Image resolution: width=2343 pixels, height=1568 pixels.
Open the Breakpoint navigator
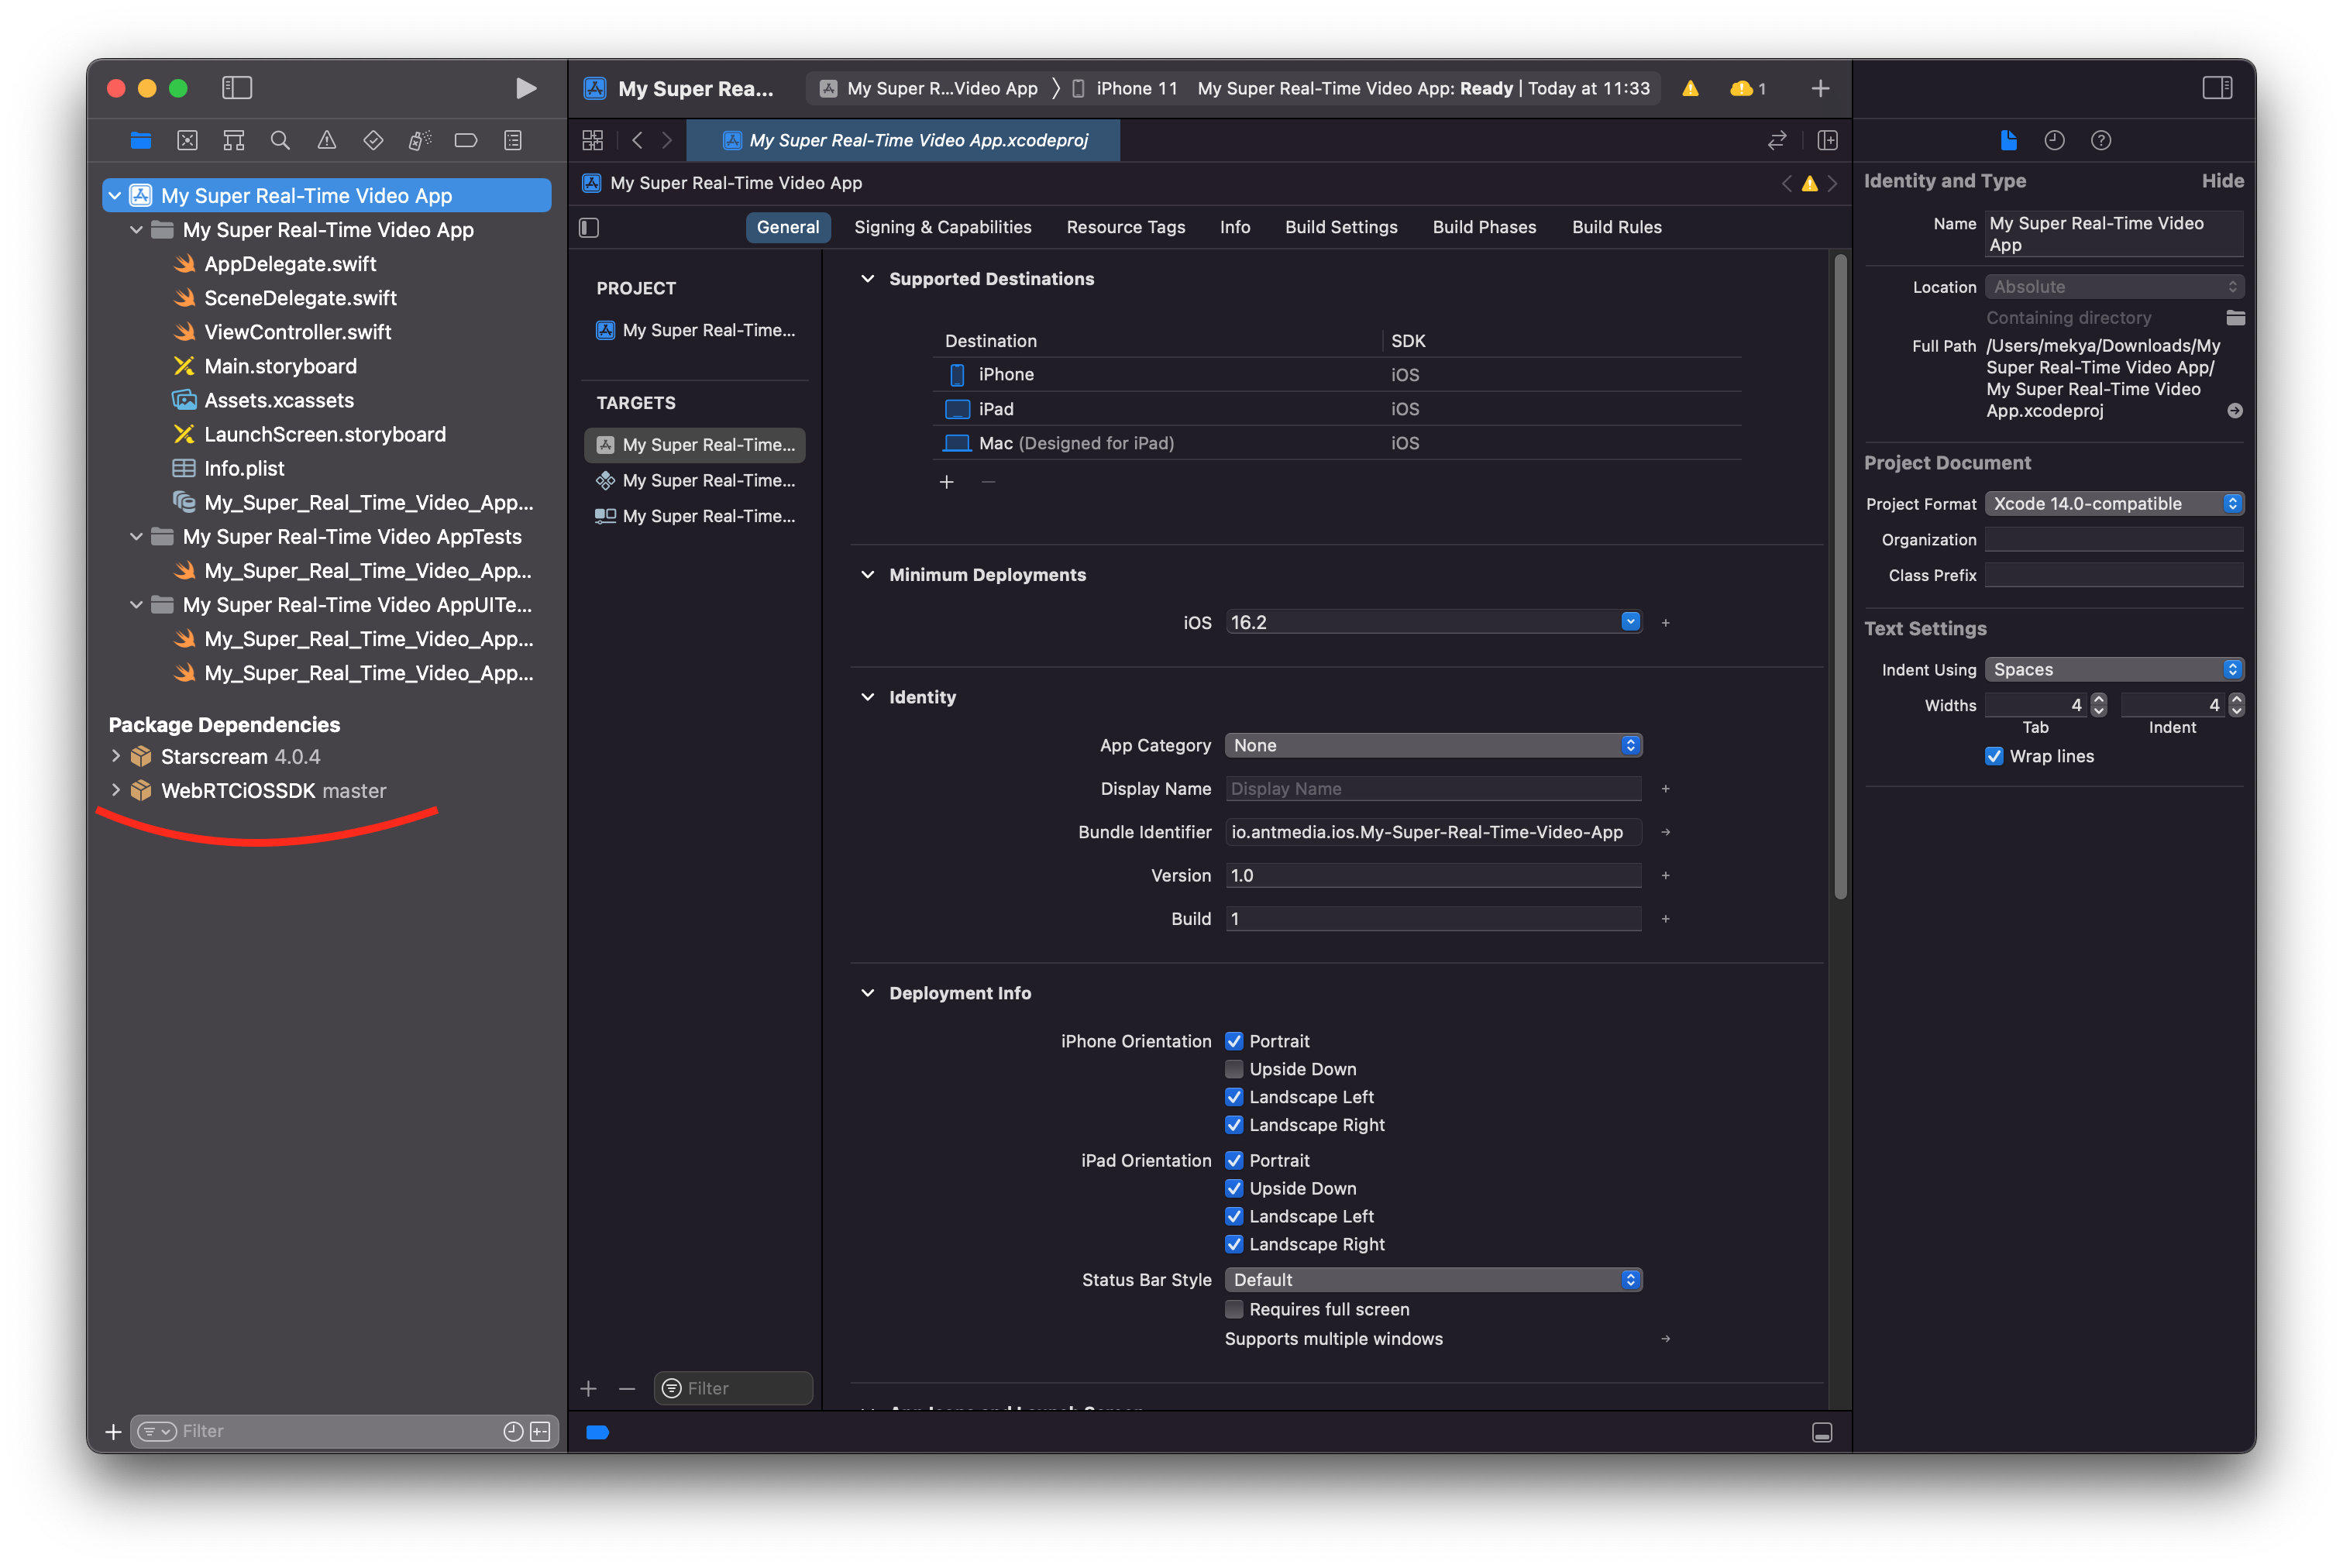(x=466, y=140)
